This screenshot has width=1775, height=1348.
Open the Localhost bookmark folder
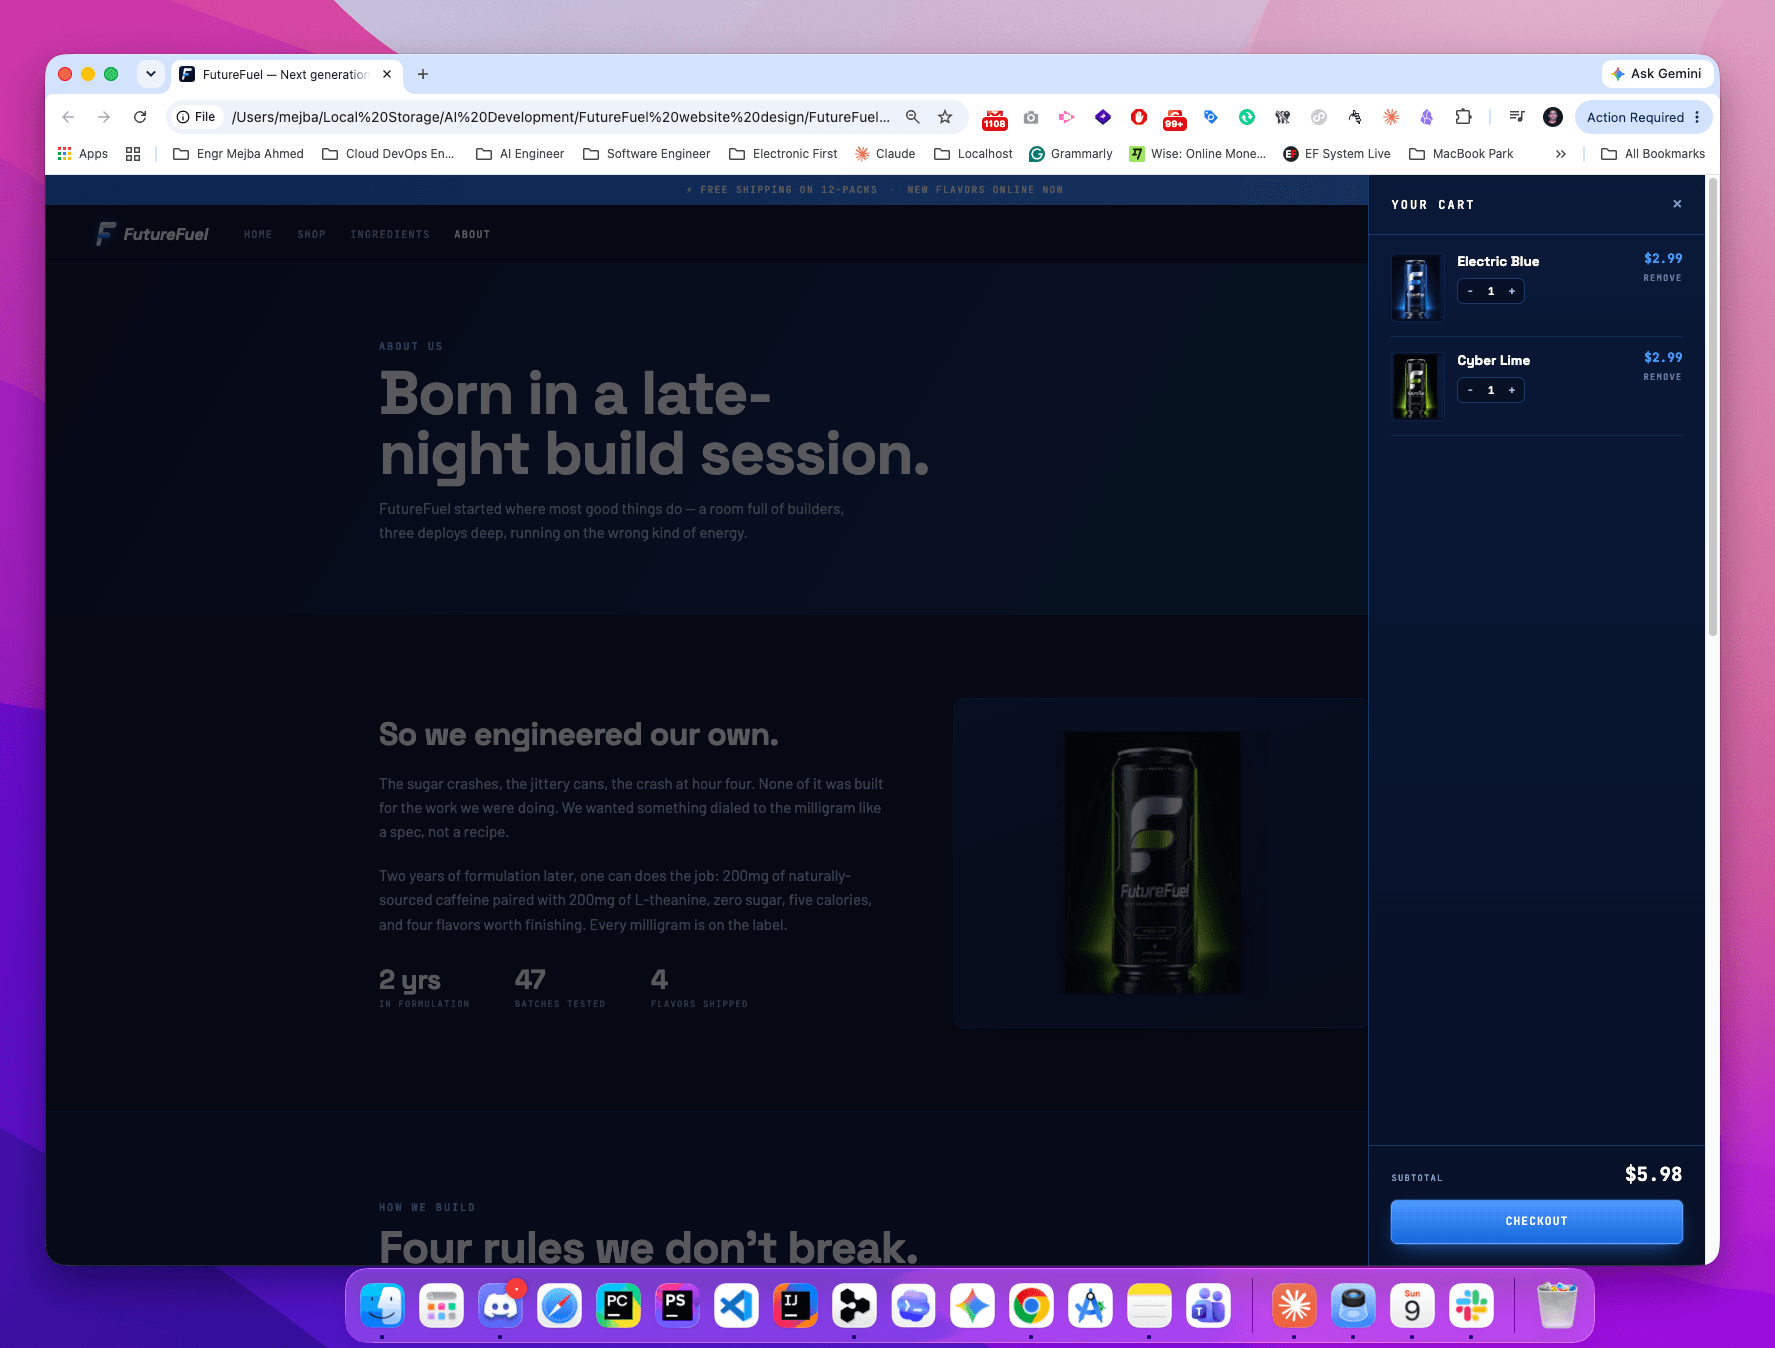(x=973, y=153)
